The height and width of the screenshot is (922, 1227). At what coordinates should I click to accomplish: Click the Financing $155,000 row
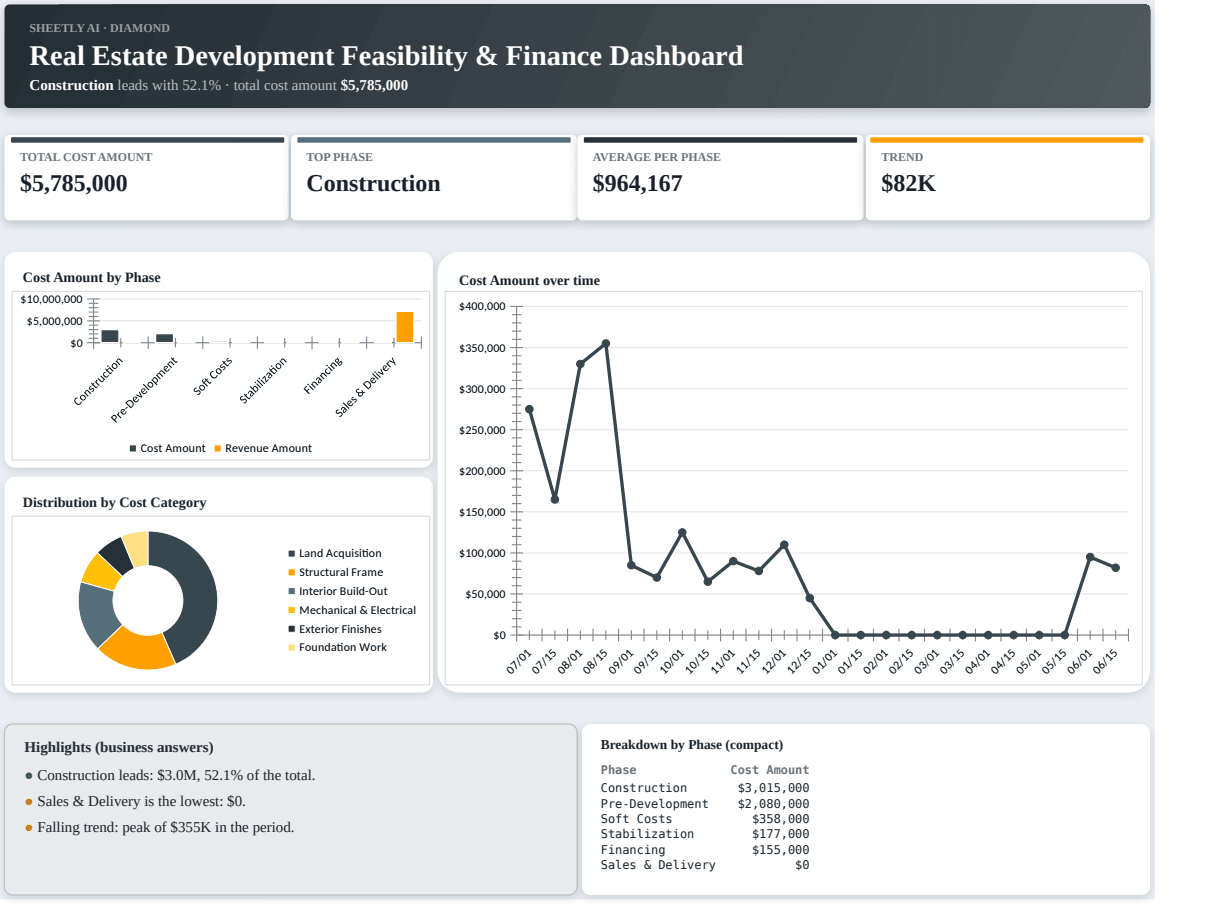coord(705,850)
